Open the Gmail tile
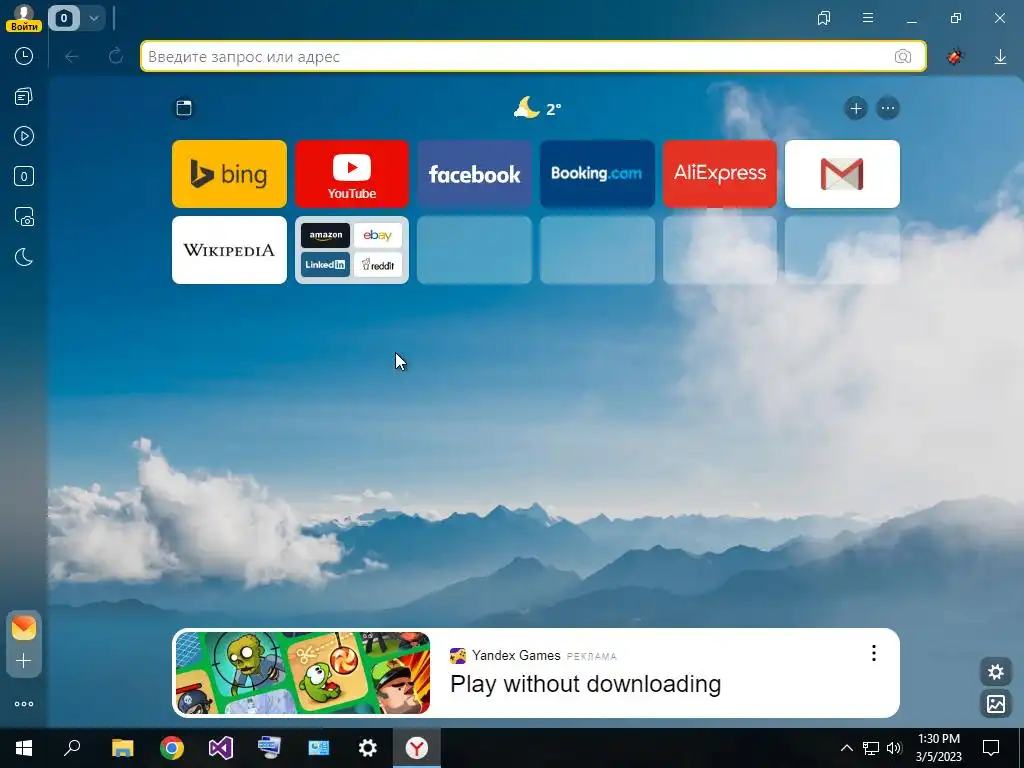Screen dimensions: 1024x768 tap(842, 174)
